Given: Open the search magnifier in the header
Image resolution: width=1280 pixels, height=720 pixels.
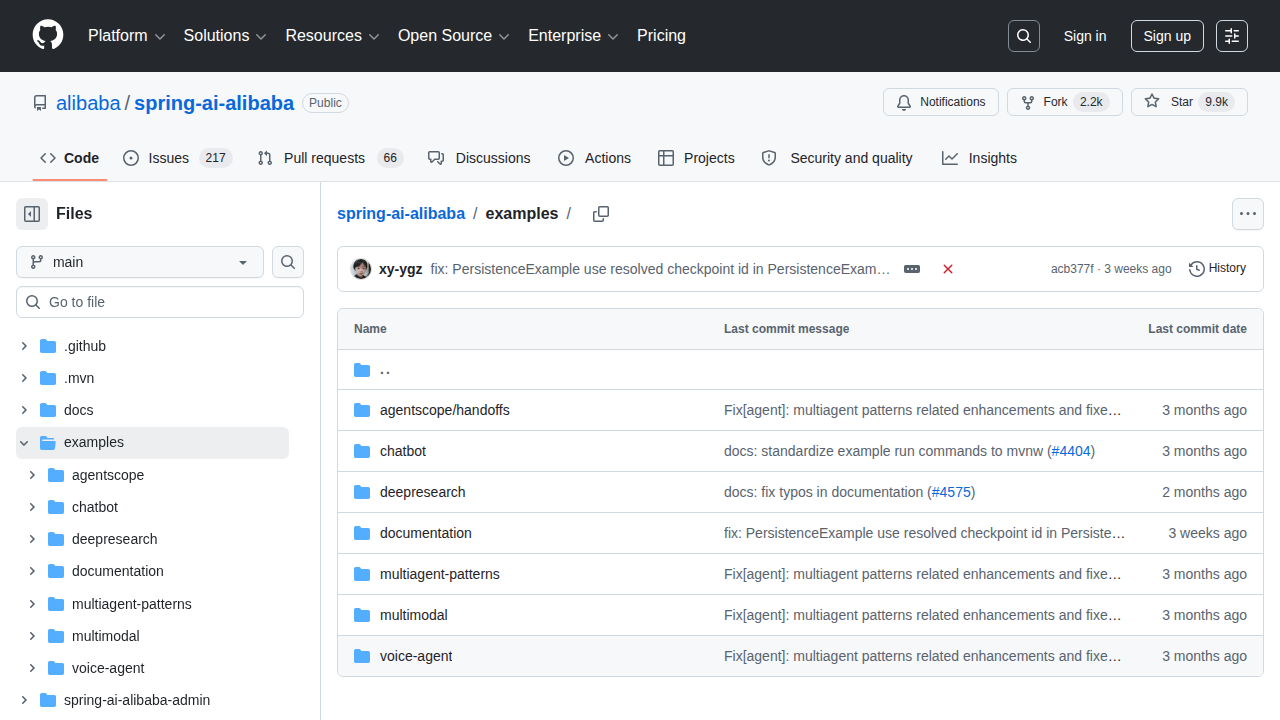Looking at the screenshot, I should click(1024, 36).
